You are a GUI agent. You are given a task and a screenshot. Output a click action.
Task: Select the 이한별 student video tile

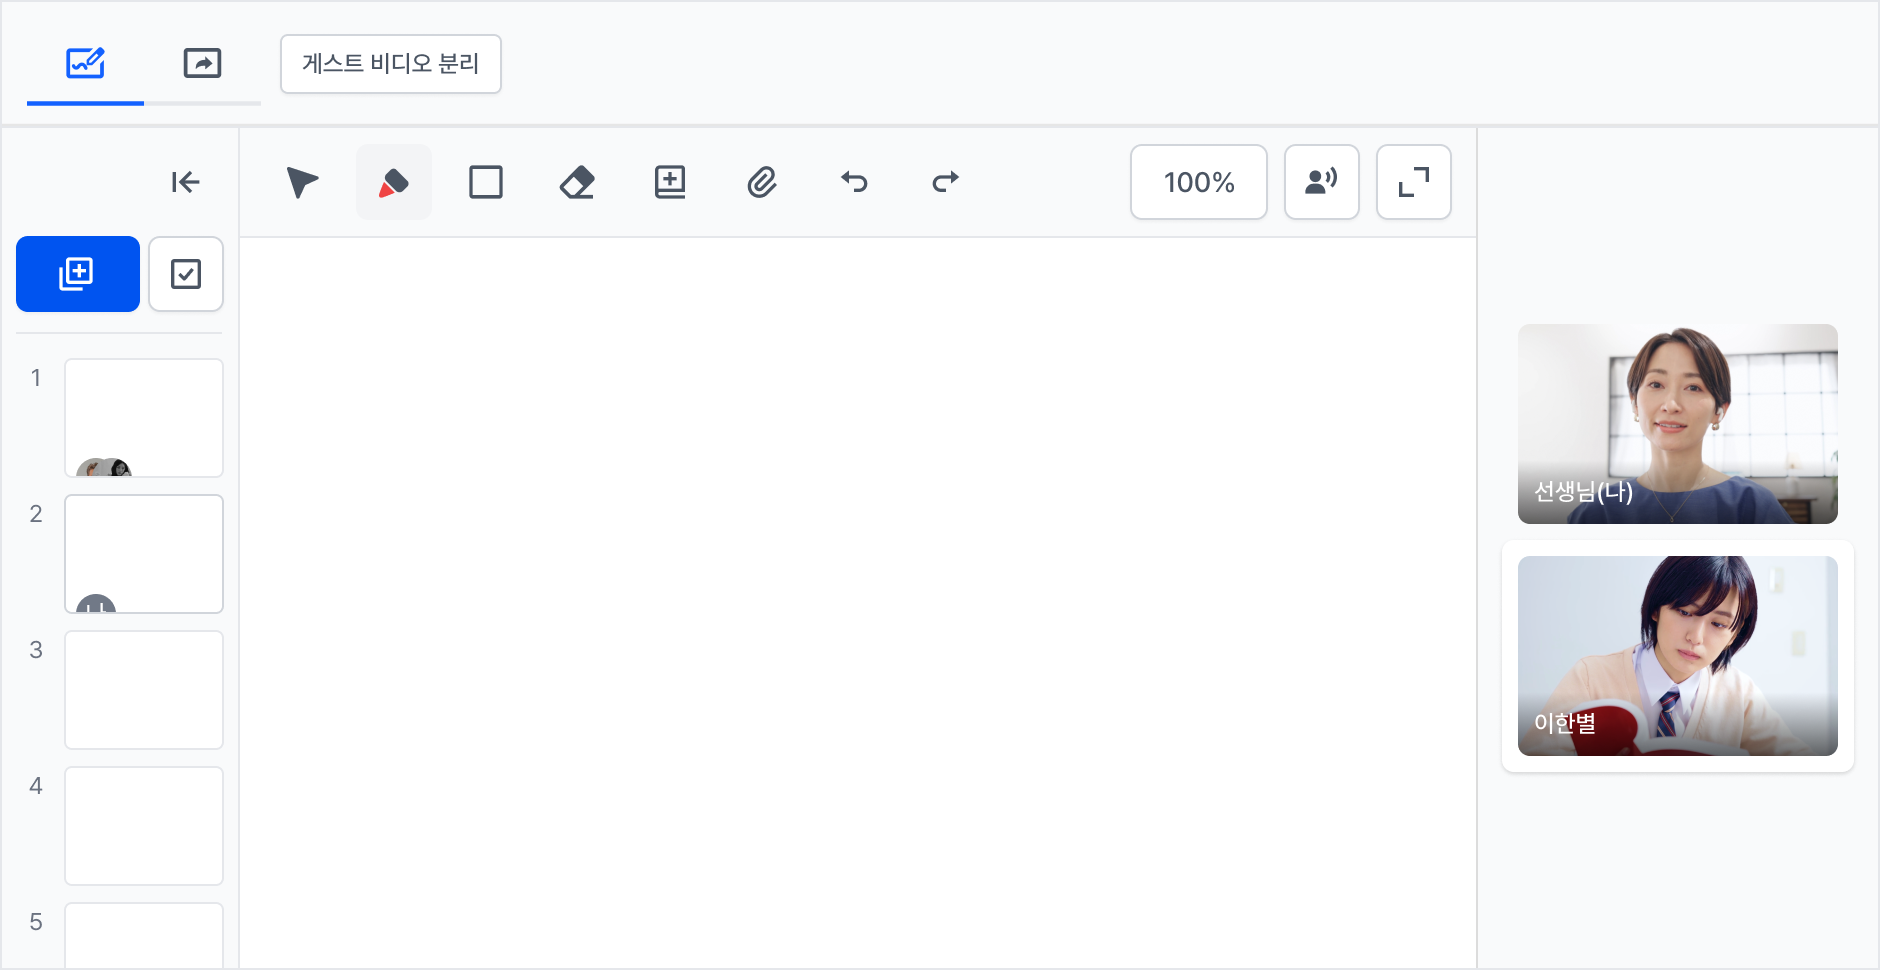pyautogui.click(x=1678, y=656)
